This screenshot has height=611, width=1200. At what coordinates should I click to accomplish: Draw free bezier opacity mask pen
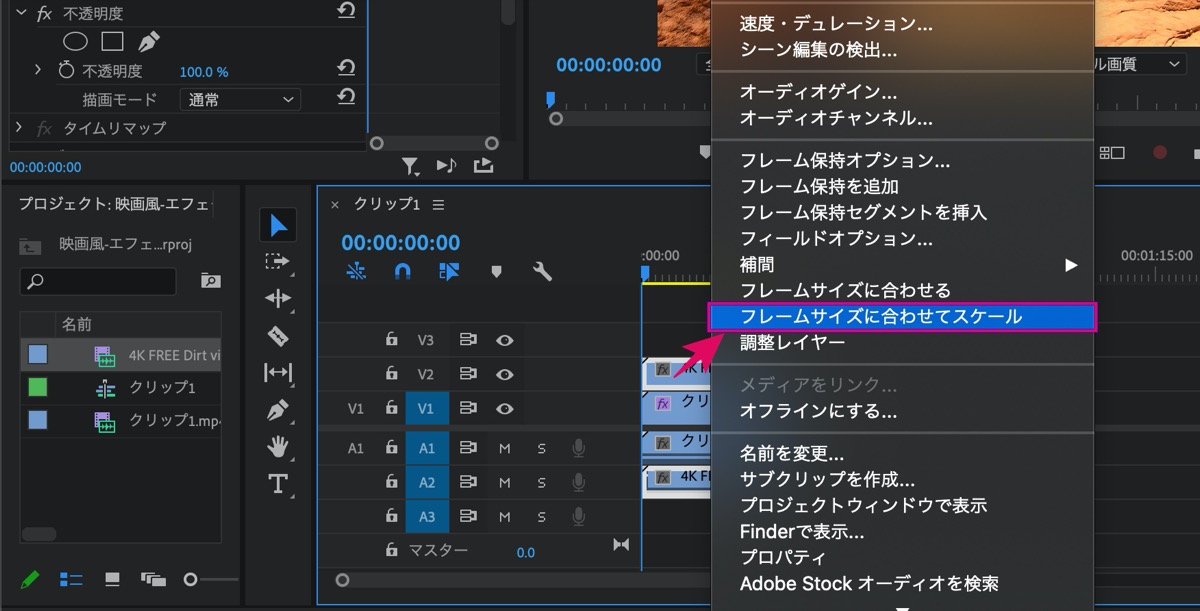pos(148,42)
